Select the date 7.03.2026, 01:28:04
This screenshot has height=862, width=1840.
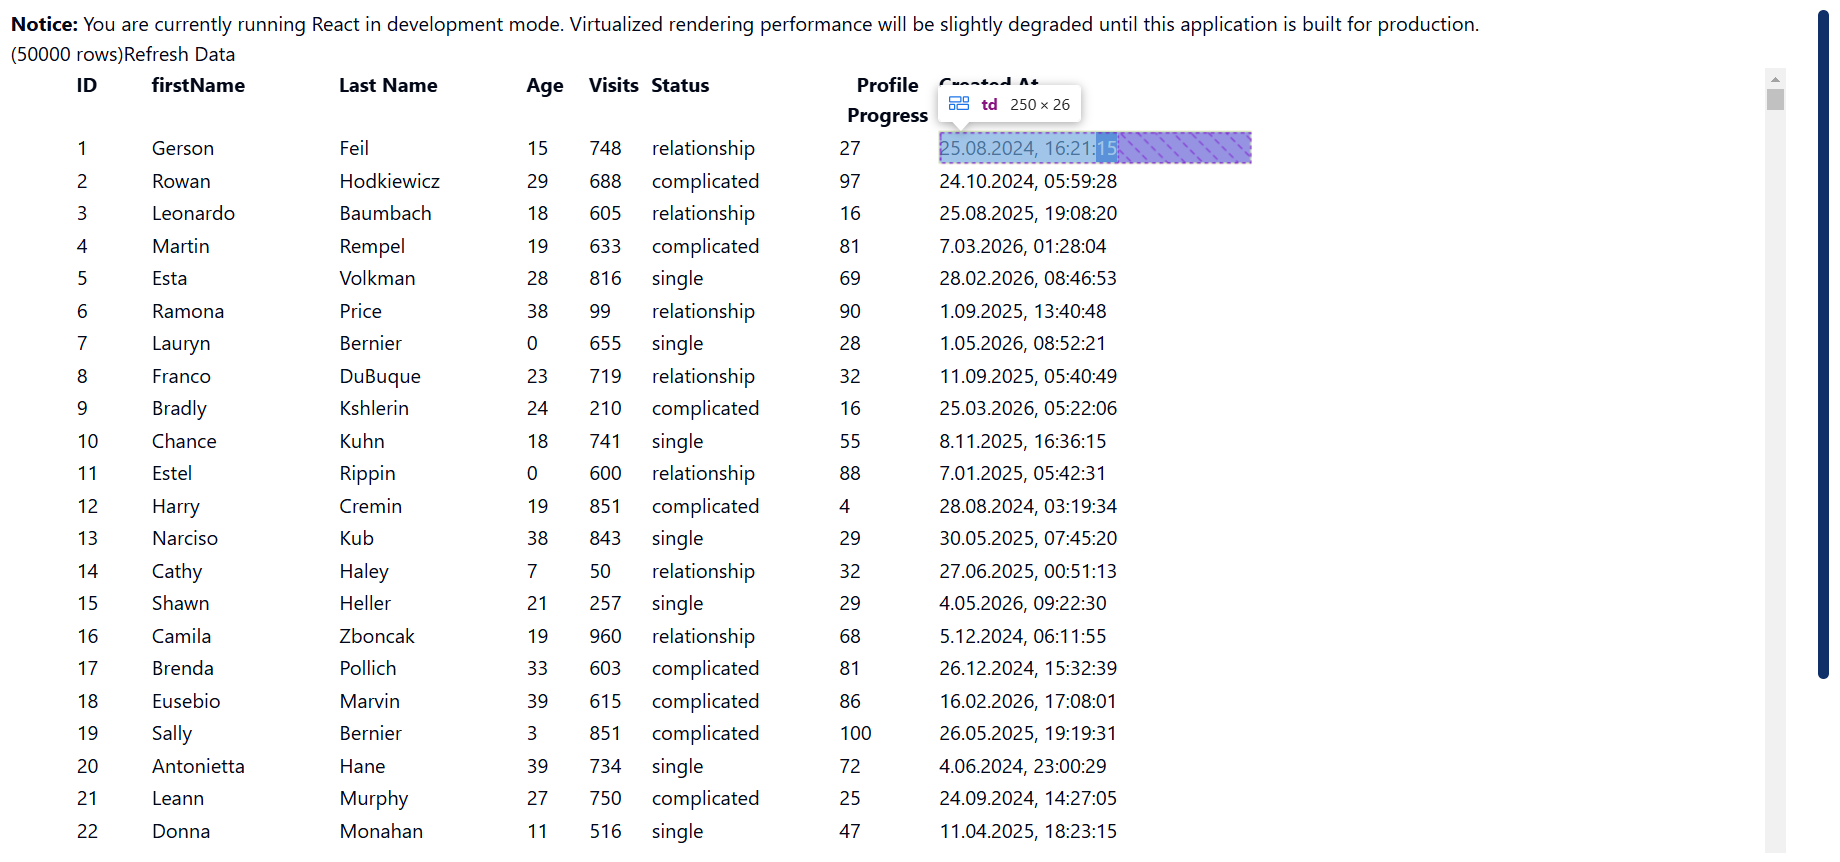click(1022, 247)
